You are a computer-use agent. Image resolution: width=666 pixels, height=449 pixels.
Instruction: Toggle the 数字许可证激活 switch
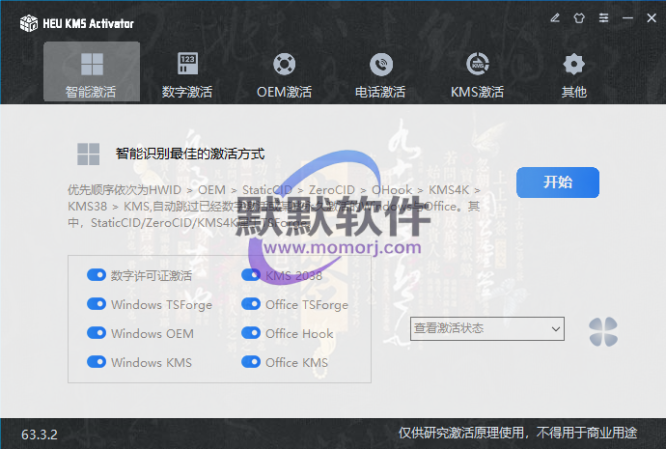coord(97,275)
